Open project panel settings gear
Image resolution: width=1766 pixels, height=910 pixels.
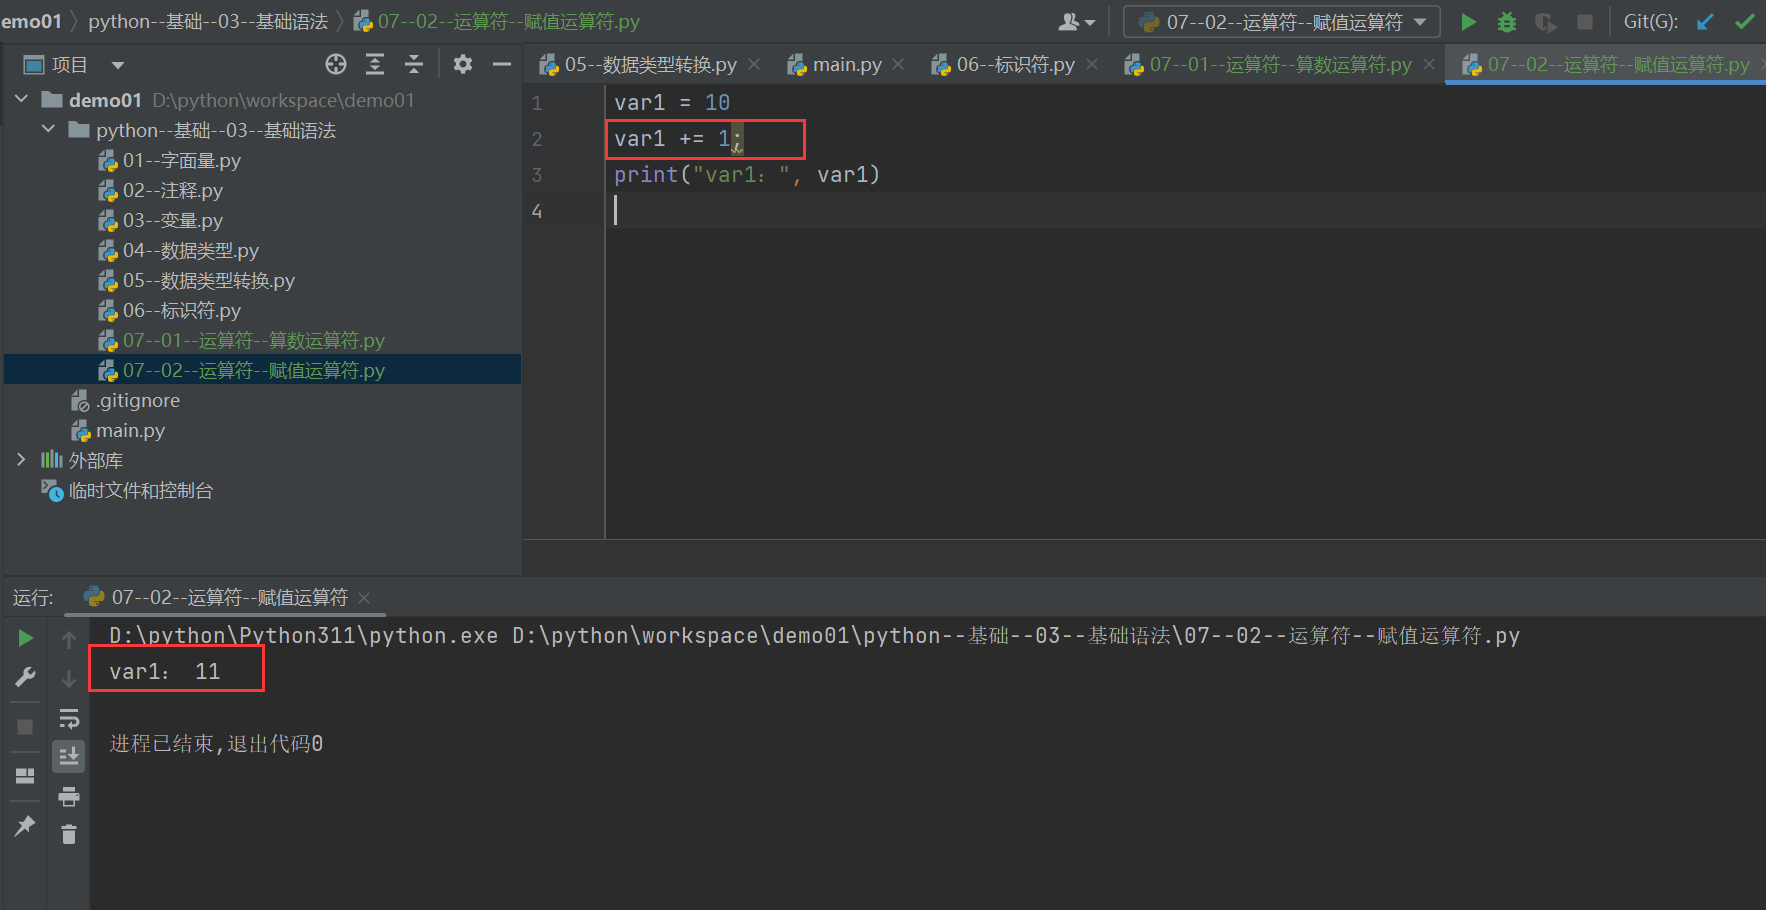pyautogui.click(x=462, y=65)
